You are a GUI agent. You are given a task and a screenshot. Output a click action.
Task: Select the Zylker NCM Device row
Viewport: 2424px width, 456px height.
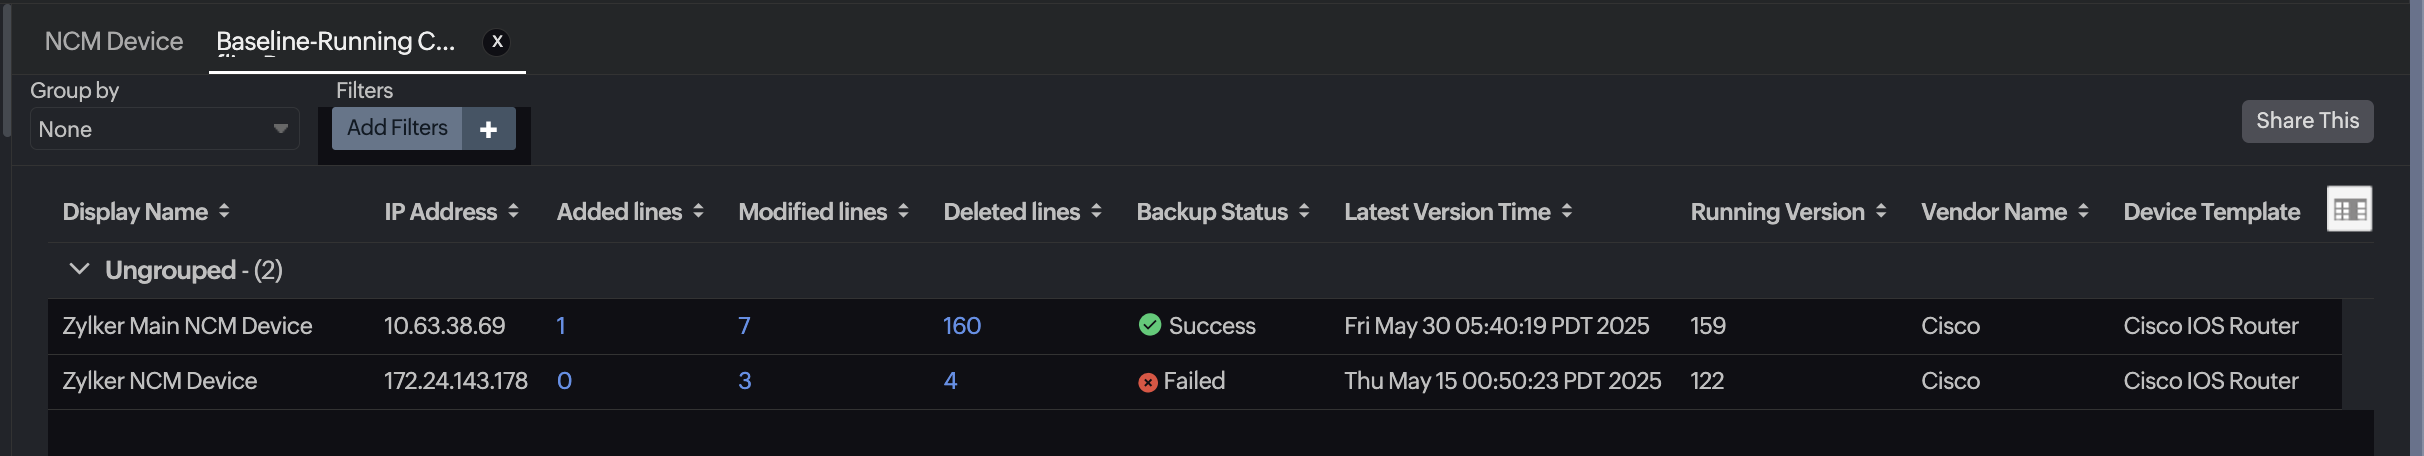pos(160,381)
